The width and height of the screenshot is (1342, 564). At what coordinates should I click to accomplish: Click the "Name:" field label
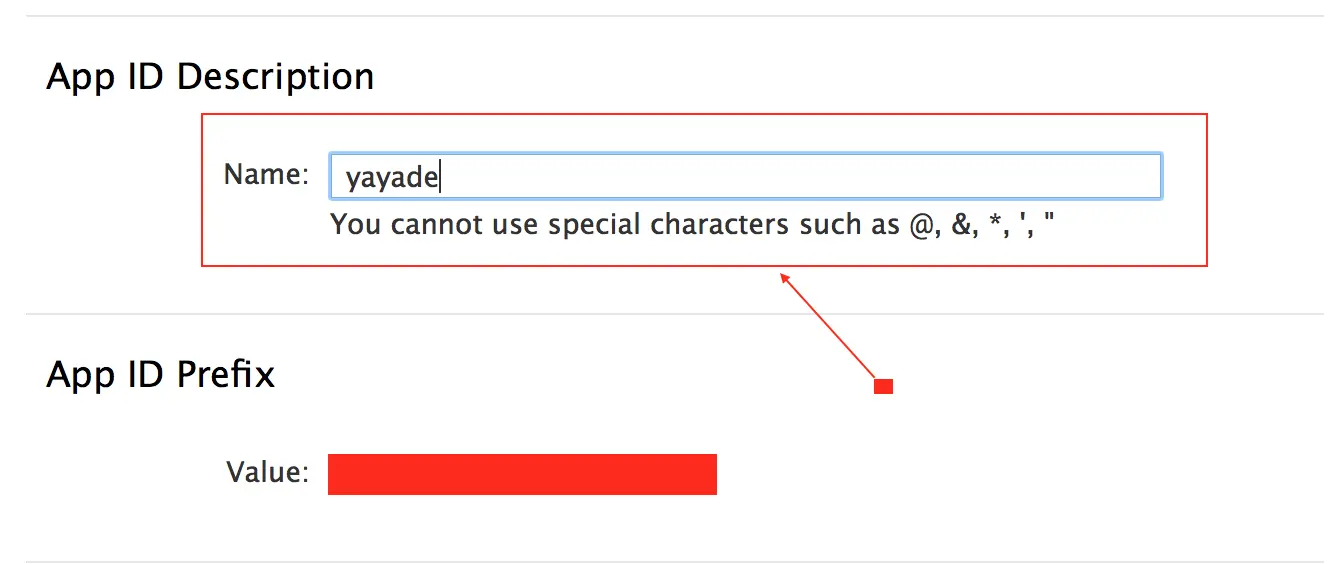point(267,175)
